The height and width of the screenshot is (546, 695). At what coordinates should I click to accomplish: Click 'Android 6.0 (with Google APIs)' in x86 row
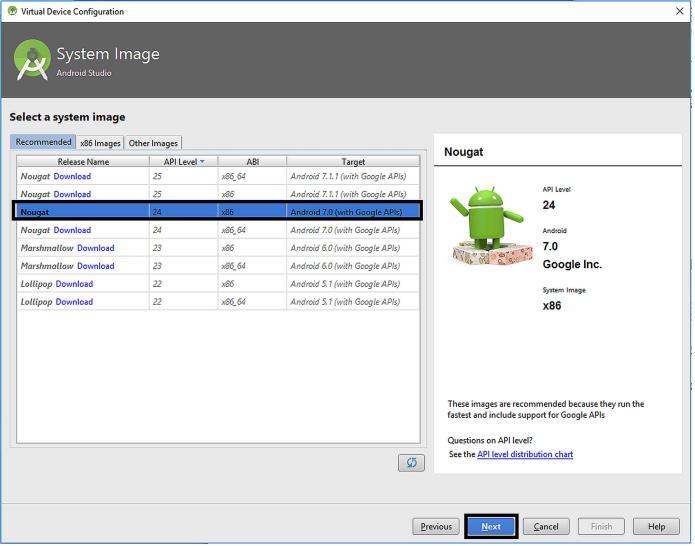tap(345, 248)
